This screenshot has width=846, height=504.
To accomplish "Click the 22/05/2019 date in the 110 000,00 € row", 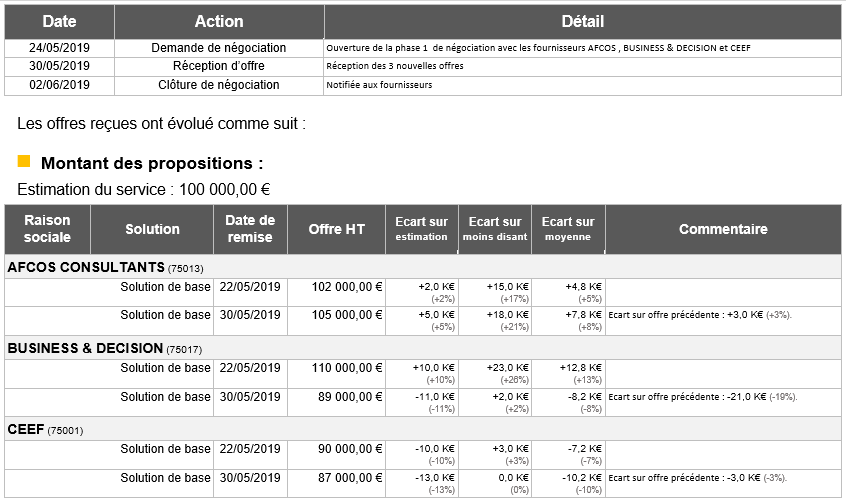I will pyautogui.click(x=250, y=368).
